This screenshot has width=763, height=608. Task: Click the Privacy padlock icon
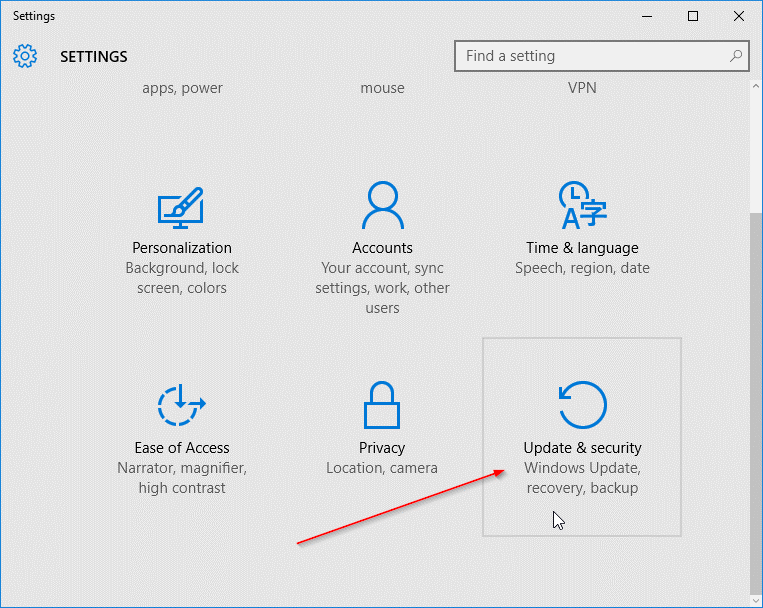tap(382, 406)
